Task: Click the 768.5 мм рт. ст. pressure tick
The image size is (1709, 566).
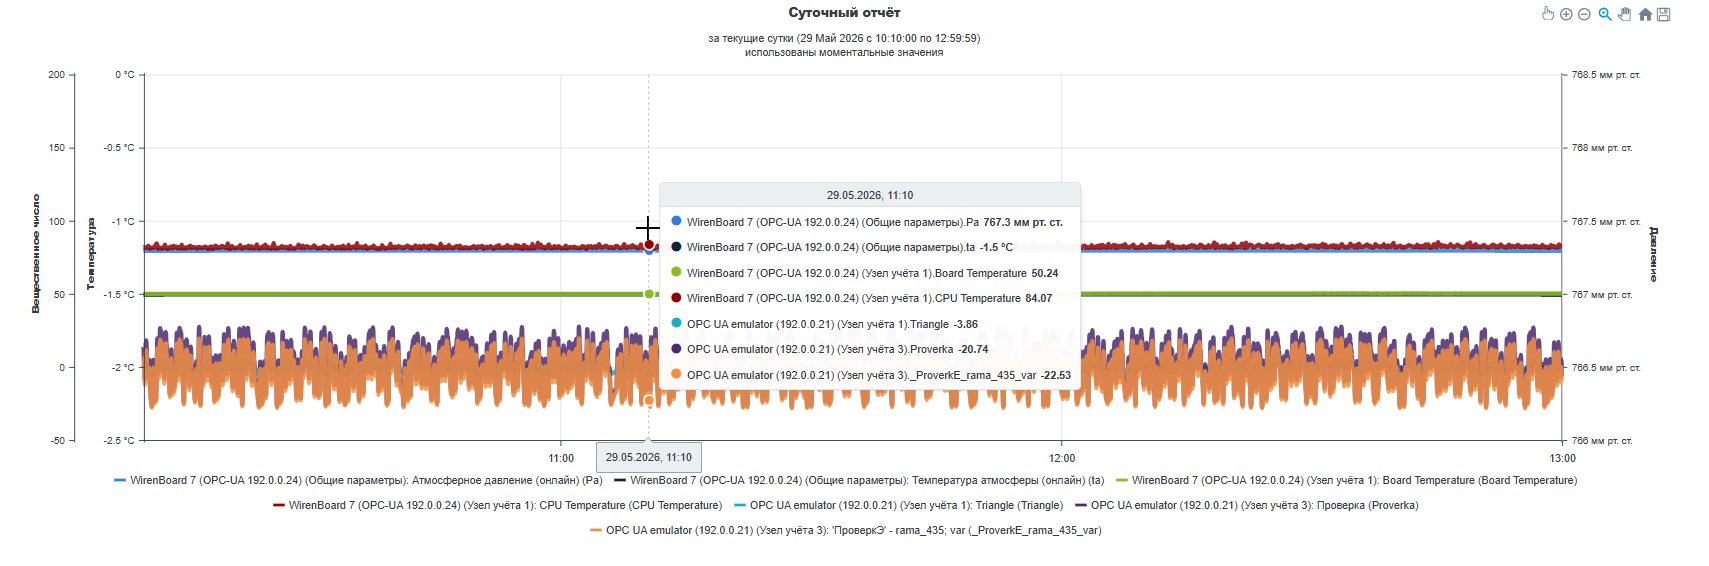Action: point(1606,75)
